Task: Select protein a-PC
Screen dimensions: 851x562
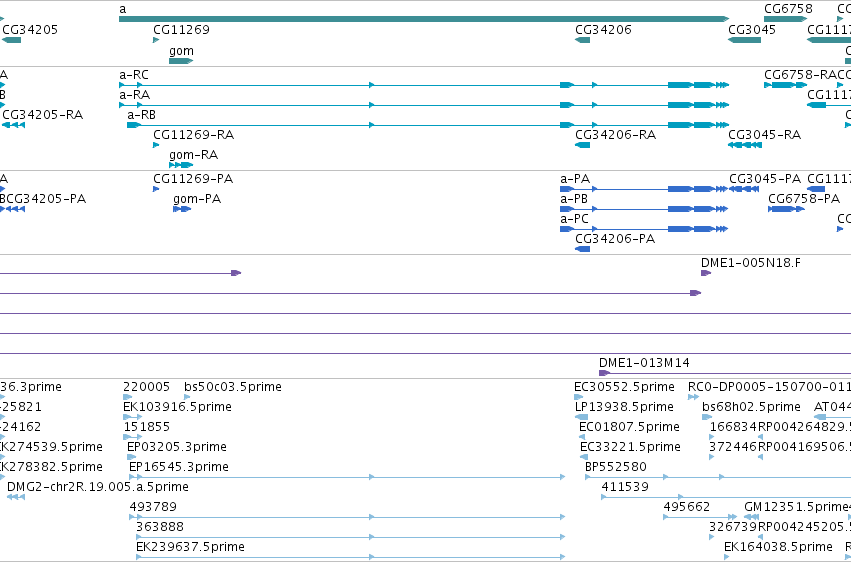Action: point(644,229)
